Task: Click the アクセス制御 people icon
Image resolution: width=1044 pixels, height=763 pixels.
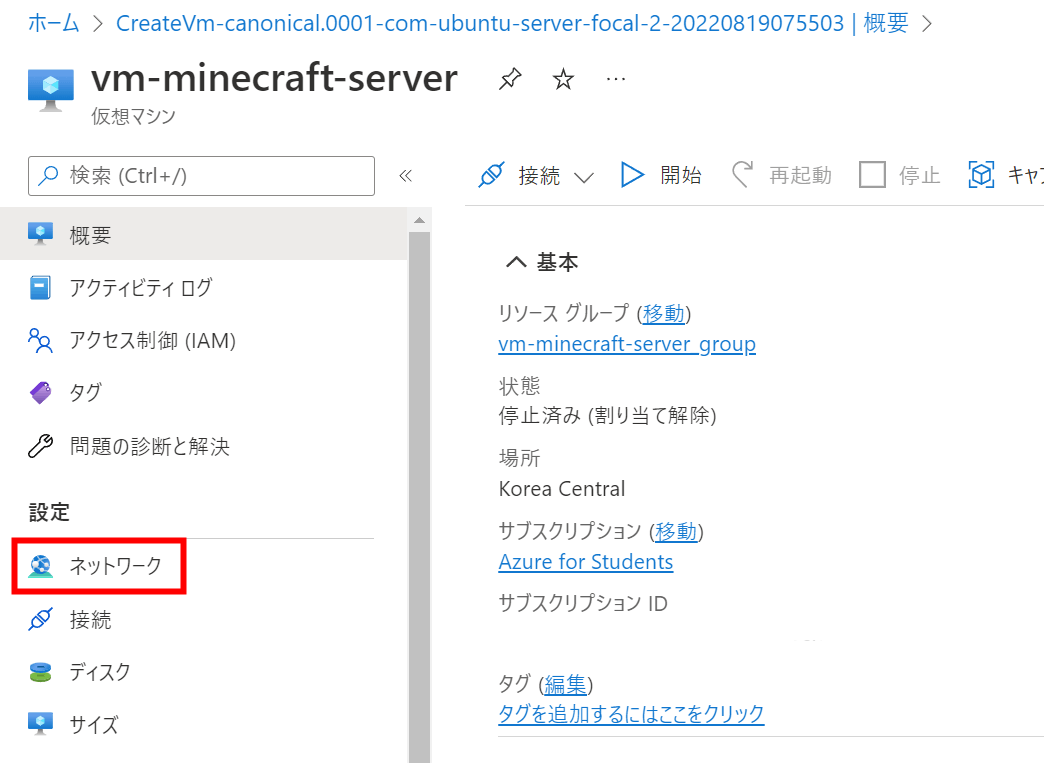Action: (x=40, y=340)
